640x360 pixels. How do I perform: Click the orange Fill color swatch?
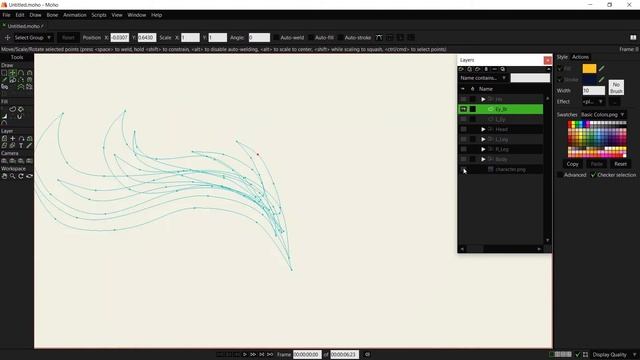click(x=589, y=69)
